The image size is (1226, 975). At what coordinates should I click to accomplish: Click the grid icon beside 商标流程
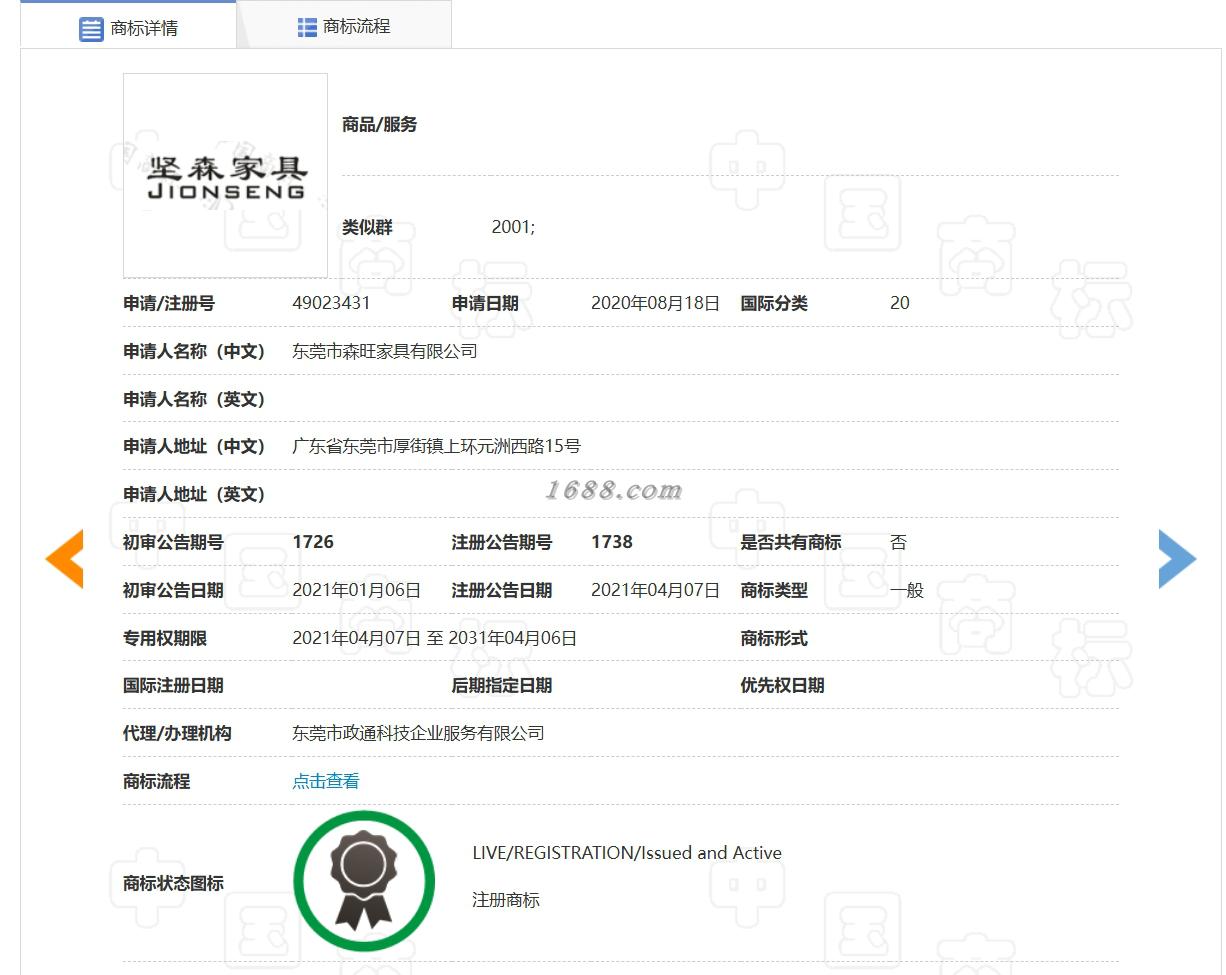[x=307, y=27]
